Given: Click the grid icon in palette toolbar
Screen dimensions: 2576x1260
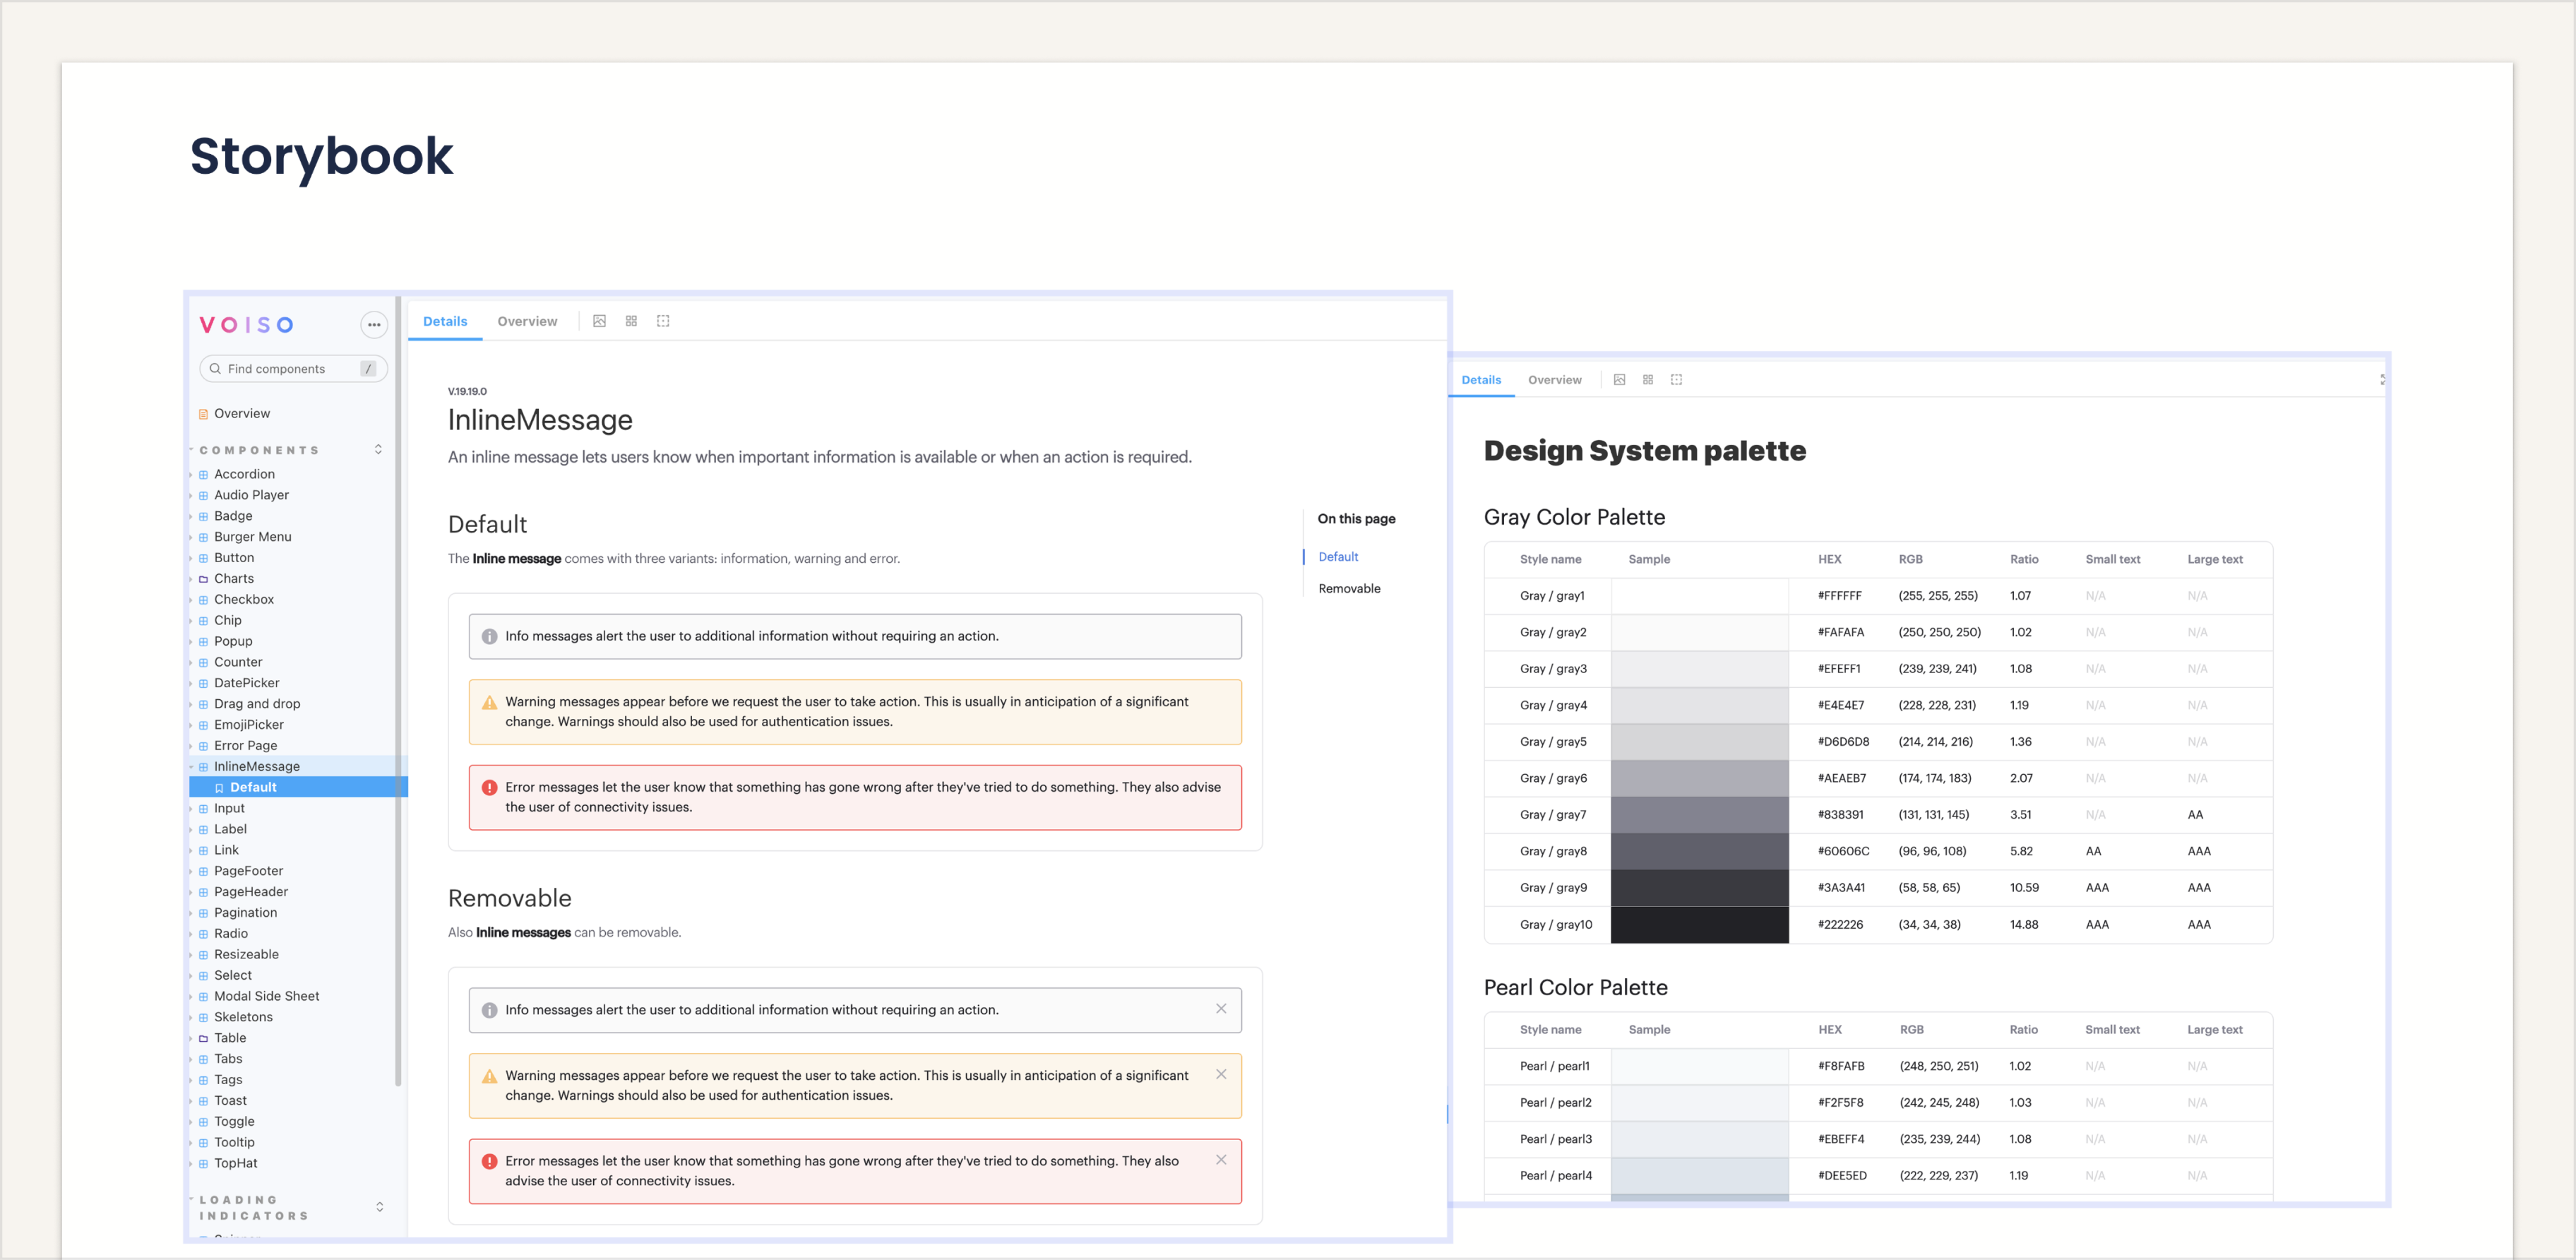Looking at the screenshot, I should coord(1648,380).
